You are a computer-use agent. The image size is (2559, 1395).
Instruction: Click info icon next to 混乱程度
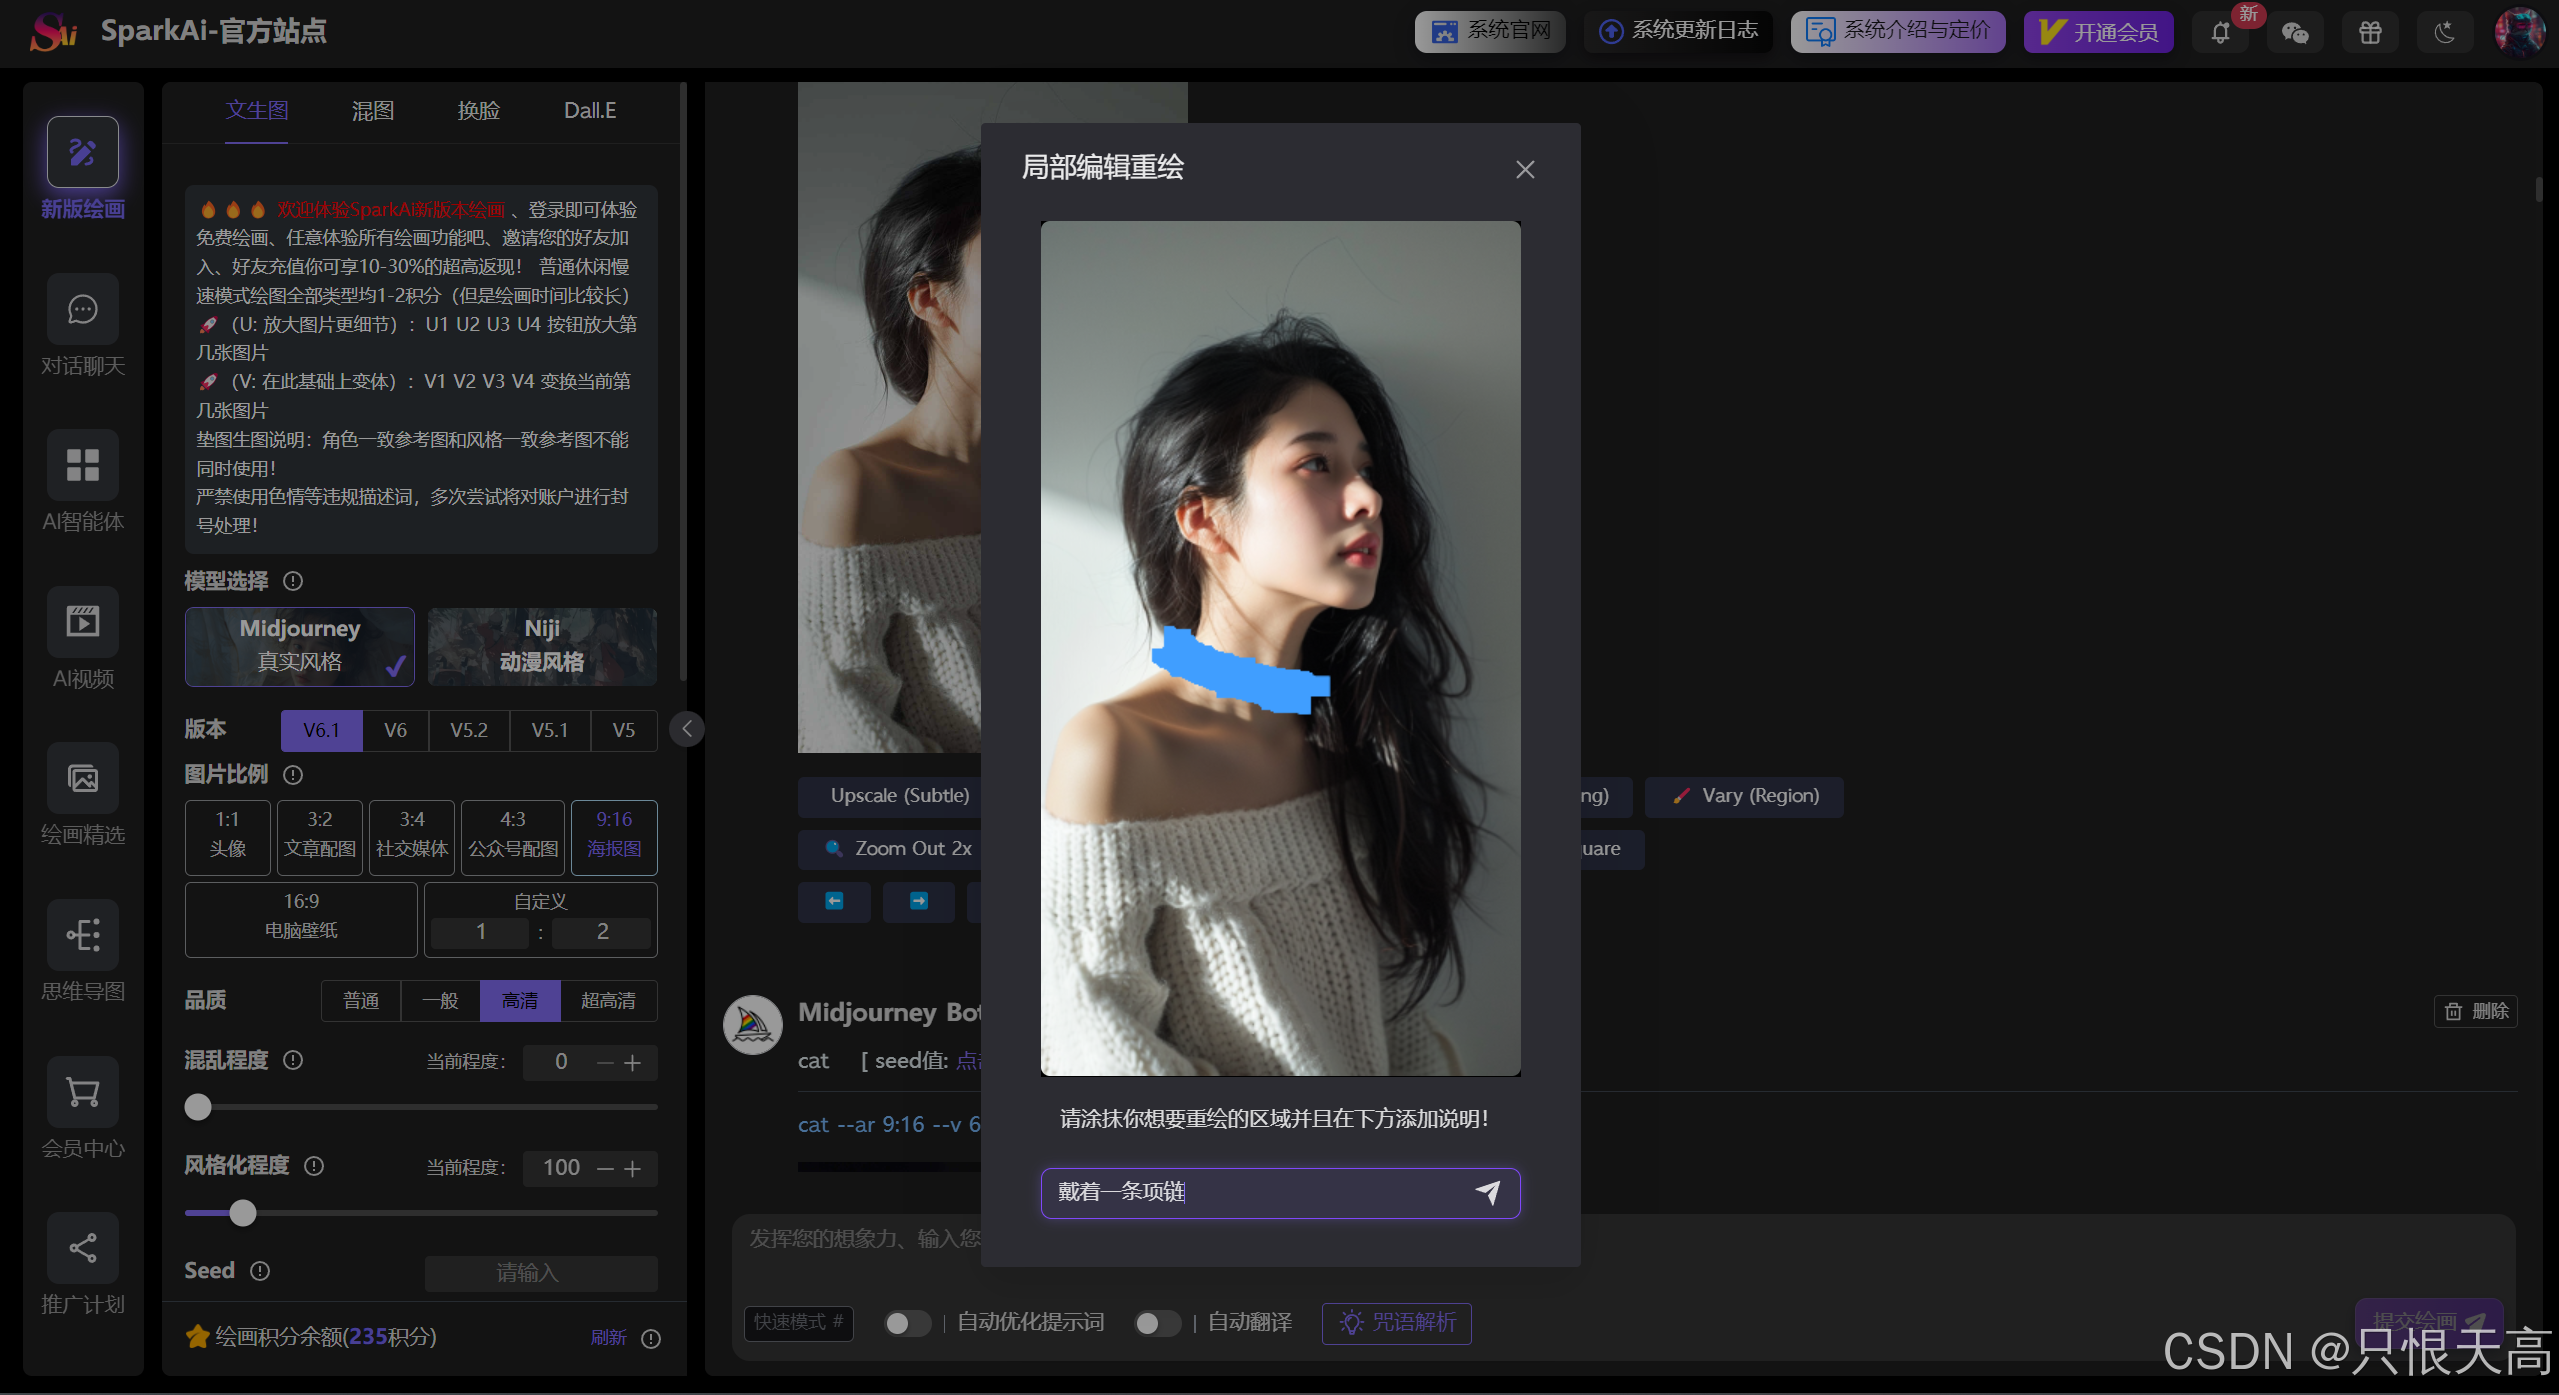click(x=293, y=1060)
